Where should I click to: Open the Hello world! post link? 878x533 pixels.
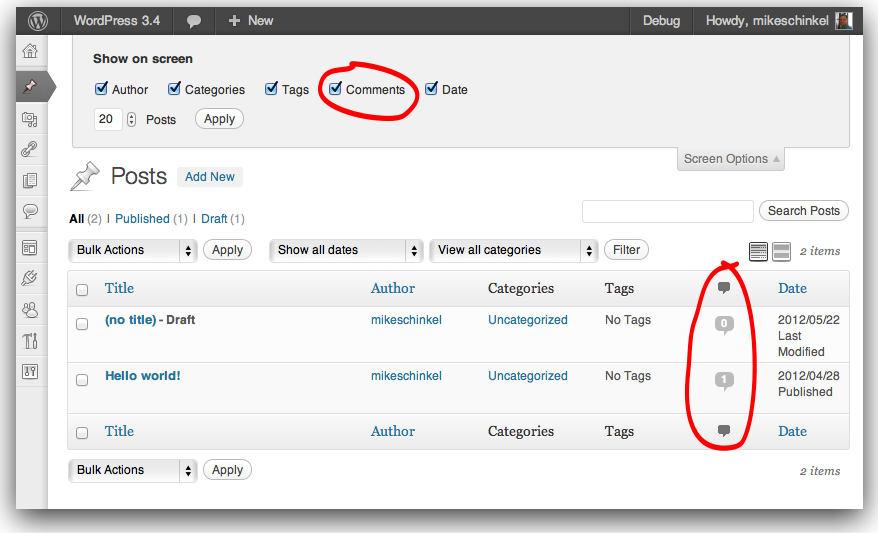click(143, 376)
